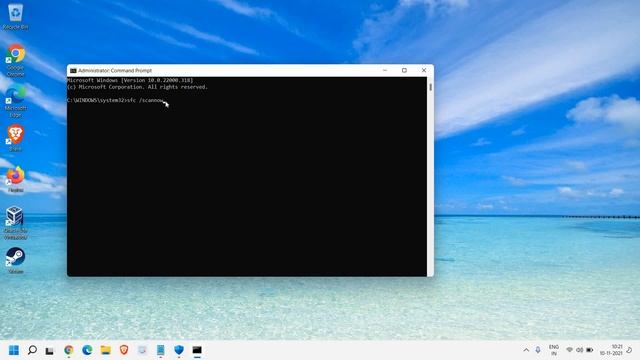Open the blue phone-shaped taskbar app

pos(160,350)
